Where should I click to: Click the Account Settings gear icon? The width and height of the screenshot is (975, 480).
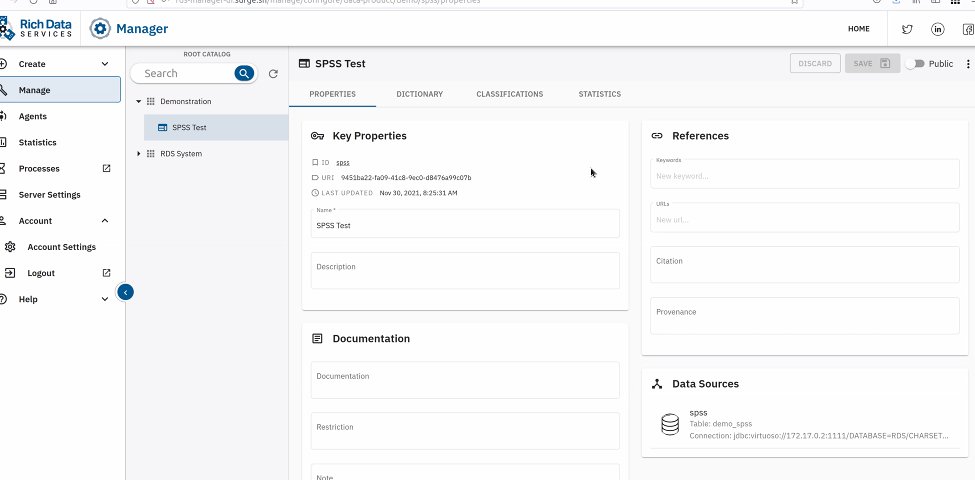(10, 247)
